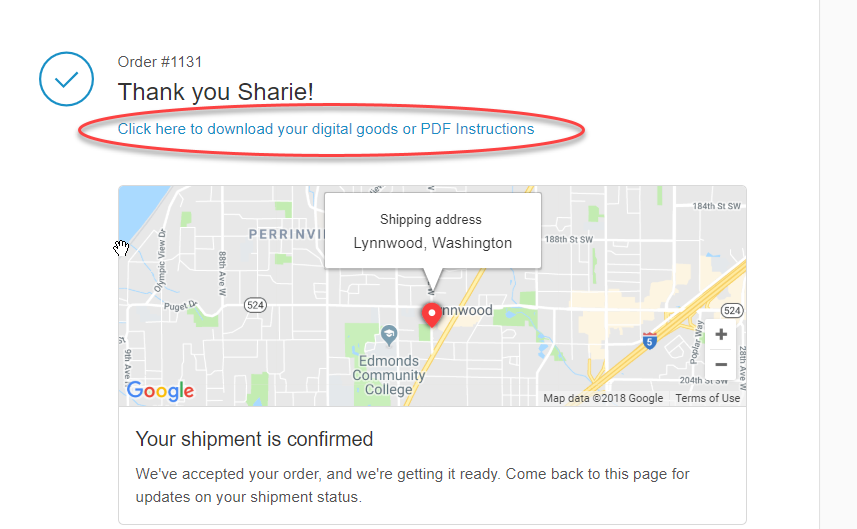
Task: Open the Google logo on the map
Action: pyautogui.click(x=160, y=391)
